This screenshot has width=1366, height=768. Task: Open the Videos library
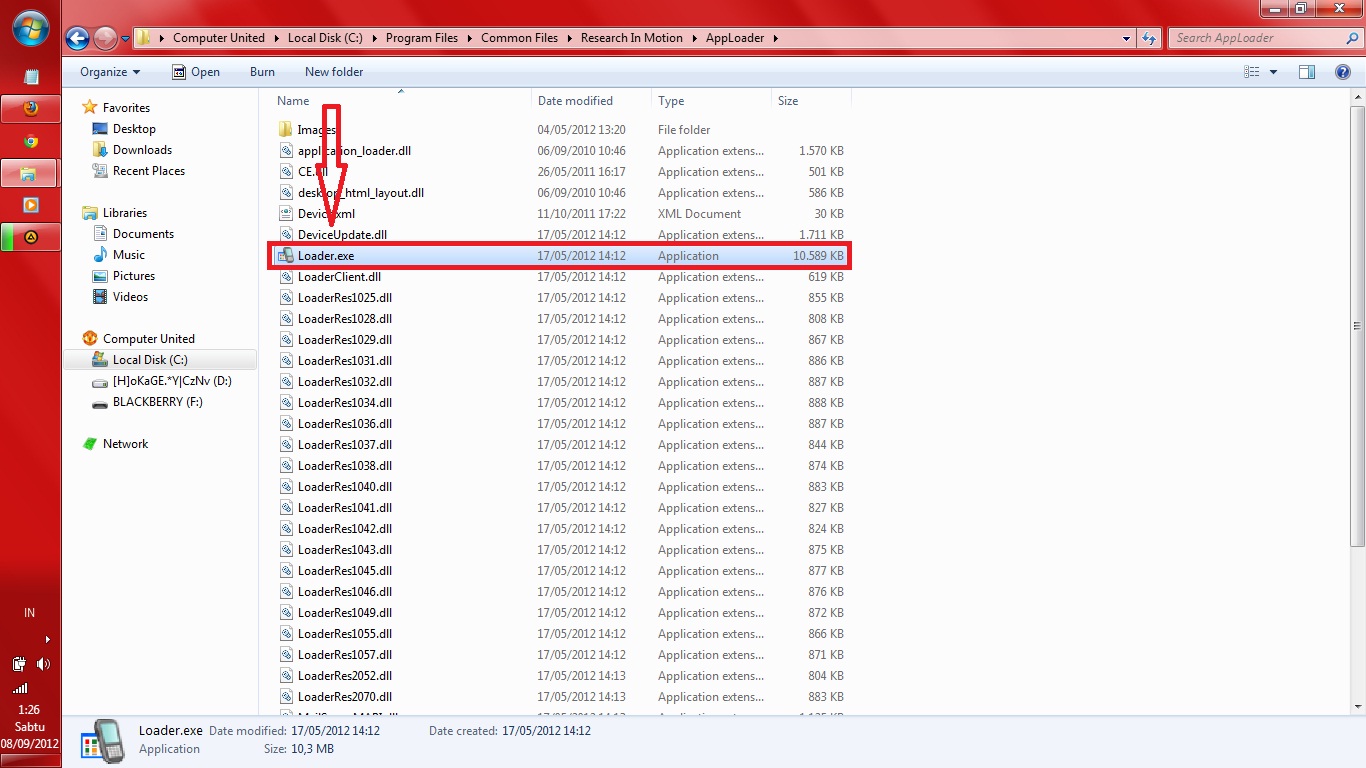tap(131, 297)
